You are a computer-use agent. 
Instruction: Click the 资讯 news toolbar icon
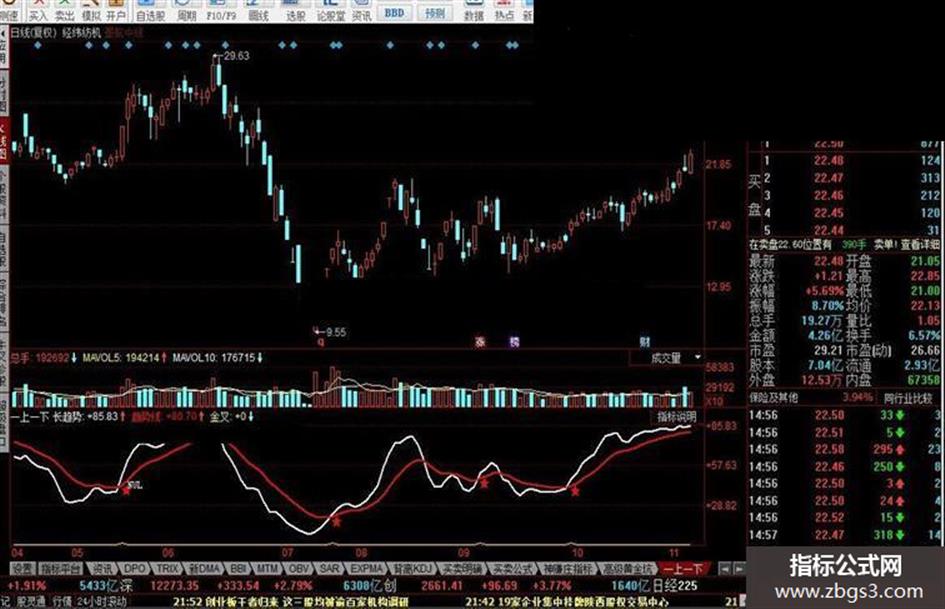coord(362,11)
